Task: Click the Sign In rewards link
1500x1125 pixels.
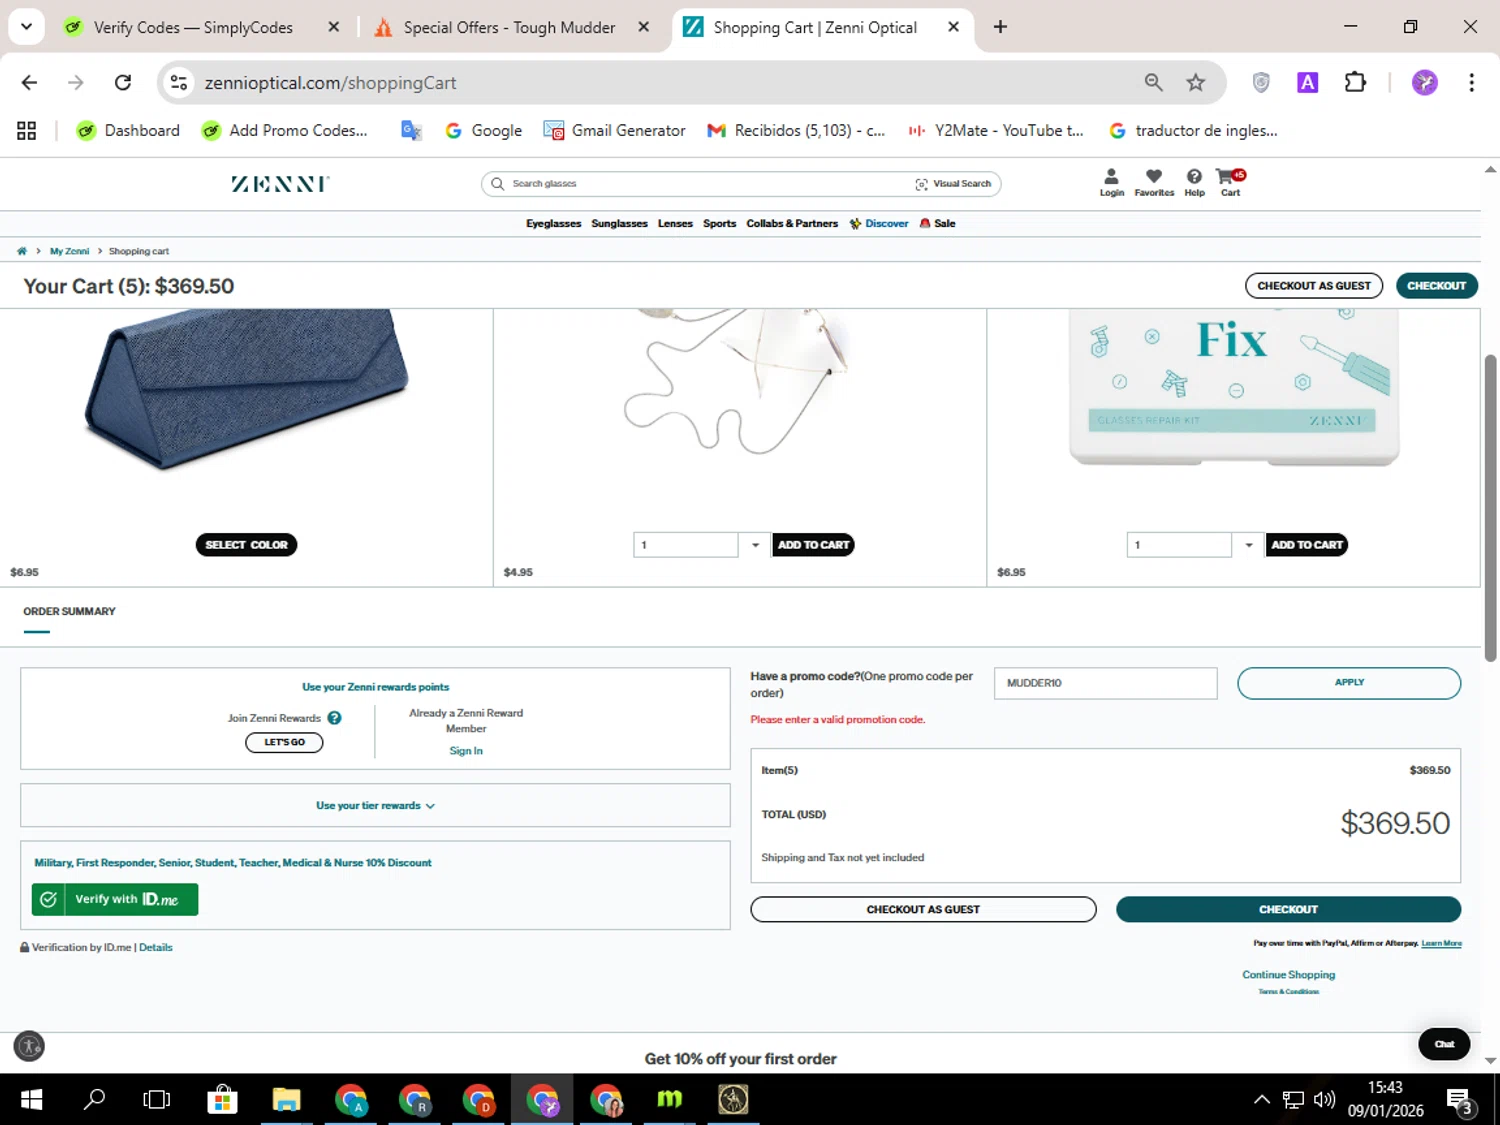Action: coord(466,751)
